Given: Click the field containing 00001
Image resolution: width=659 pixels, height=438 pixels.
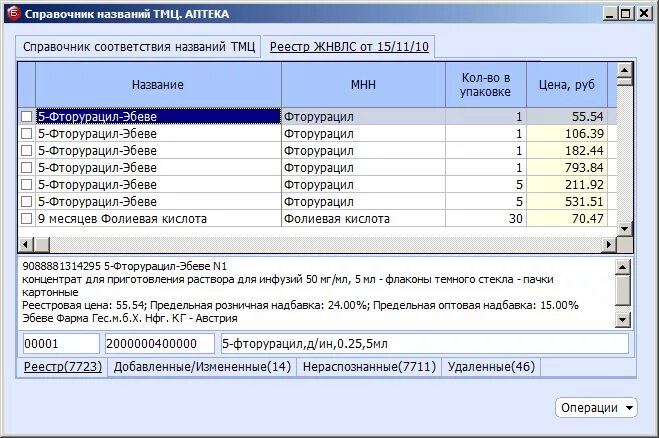Looking at the screenshot, I should [61, 344].
